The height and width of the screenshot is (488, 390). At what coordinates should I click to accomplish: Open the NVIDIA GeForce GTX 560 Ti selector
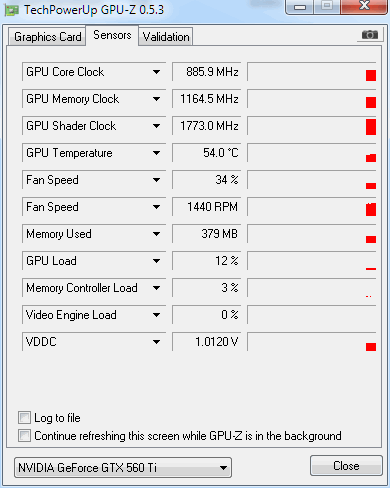tap(123, 468)
